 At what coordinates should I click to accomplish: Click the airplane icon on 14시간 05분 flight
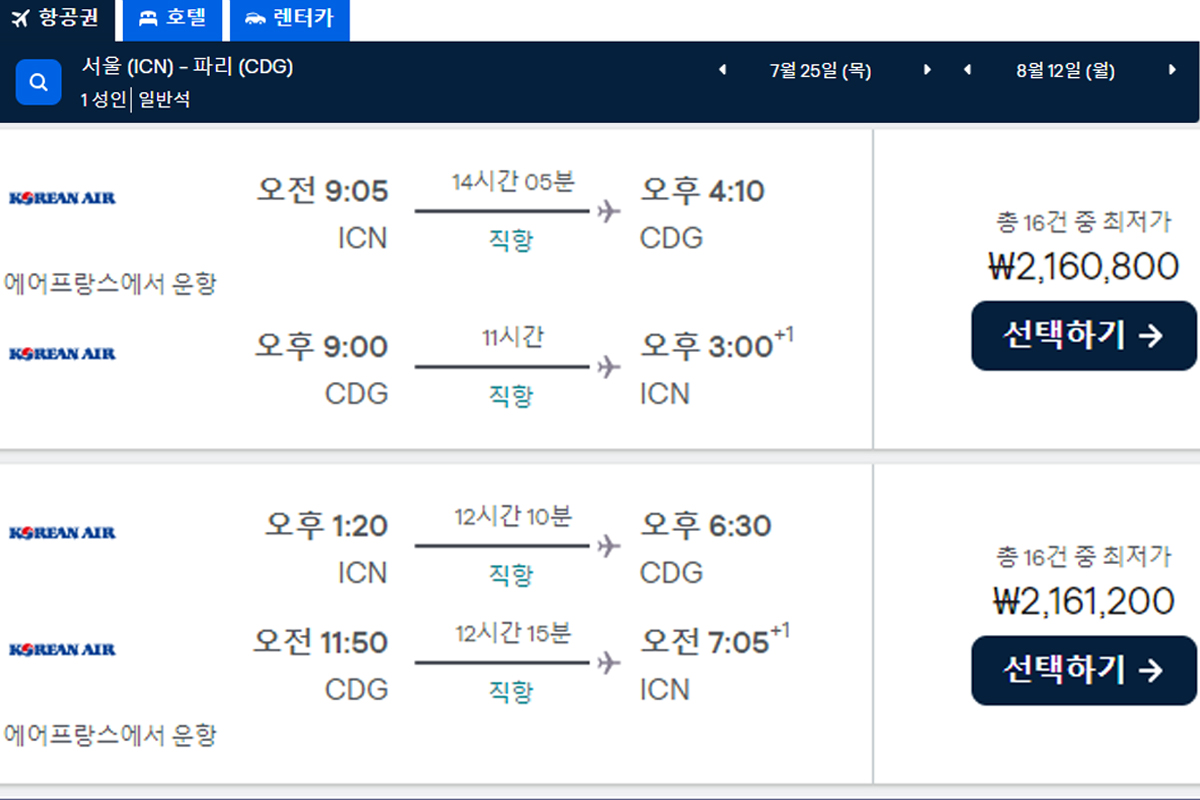tap(608, 211)
